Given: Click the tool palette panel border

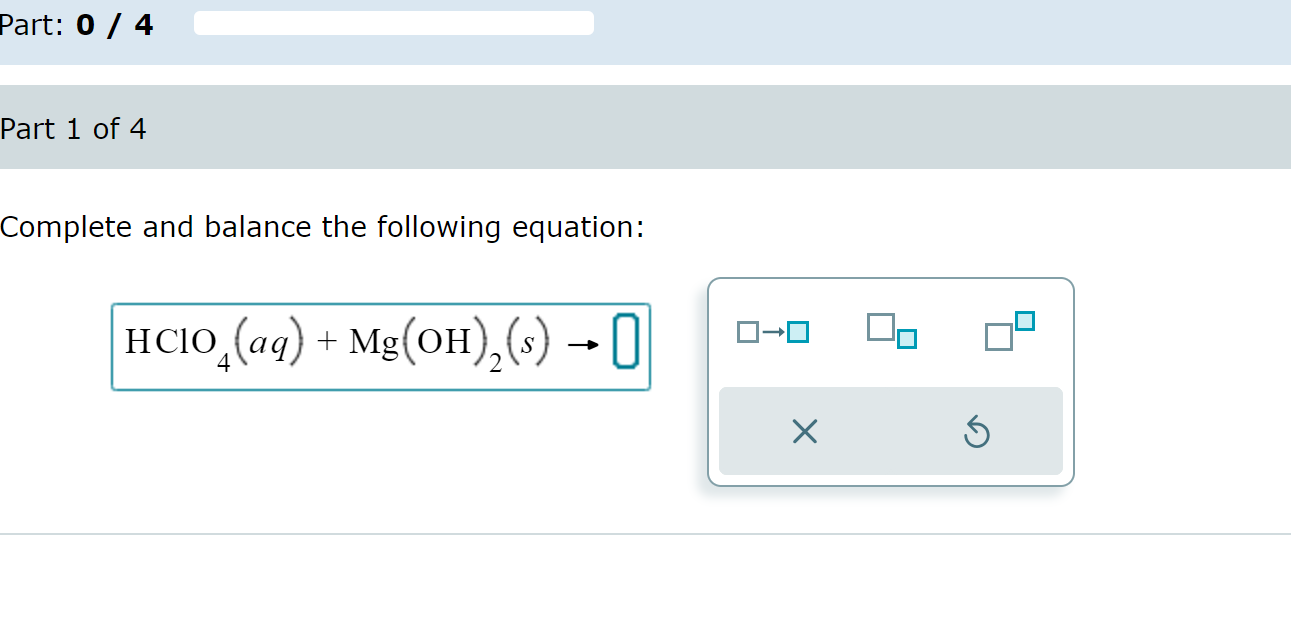Looking at the screenshot, I should (891, 281).
